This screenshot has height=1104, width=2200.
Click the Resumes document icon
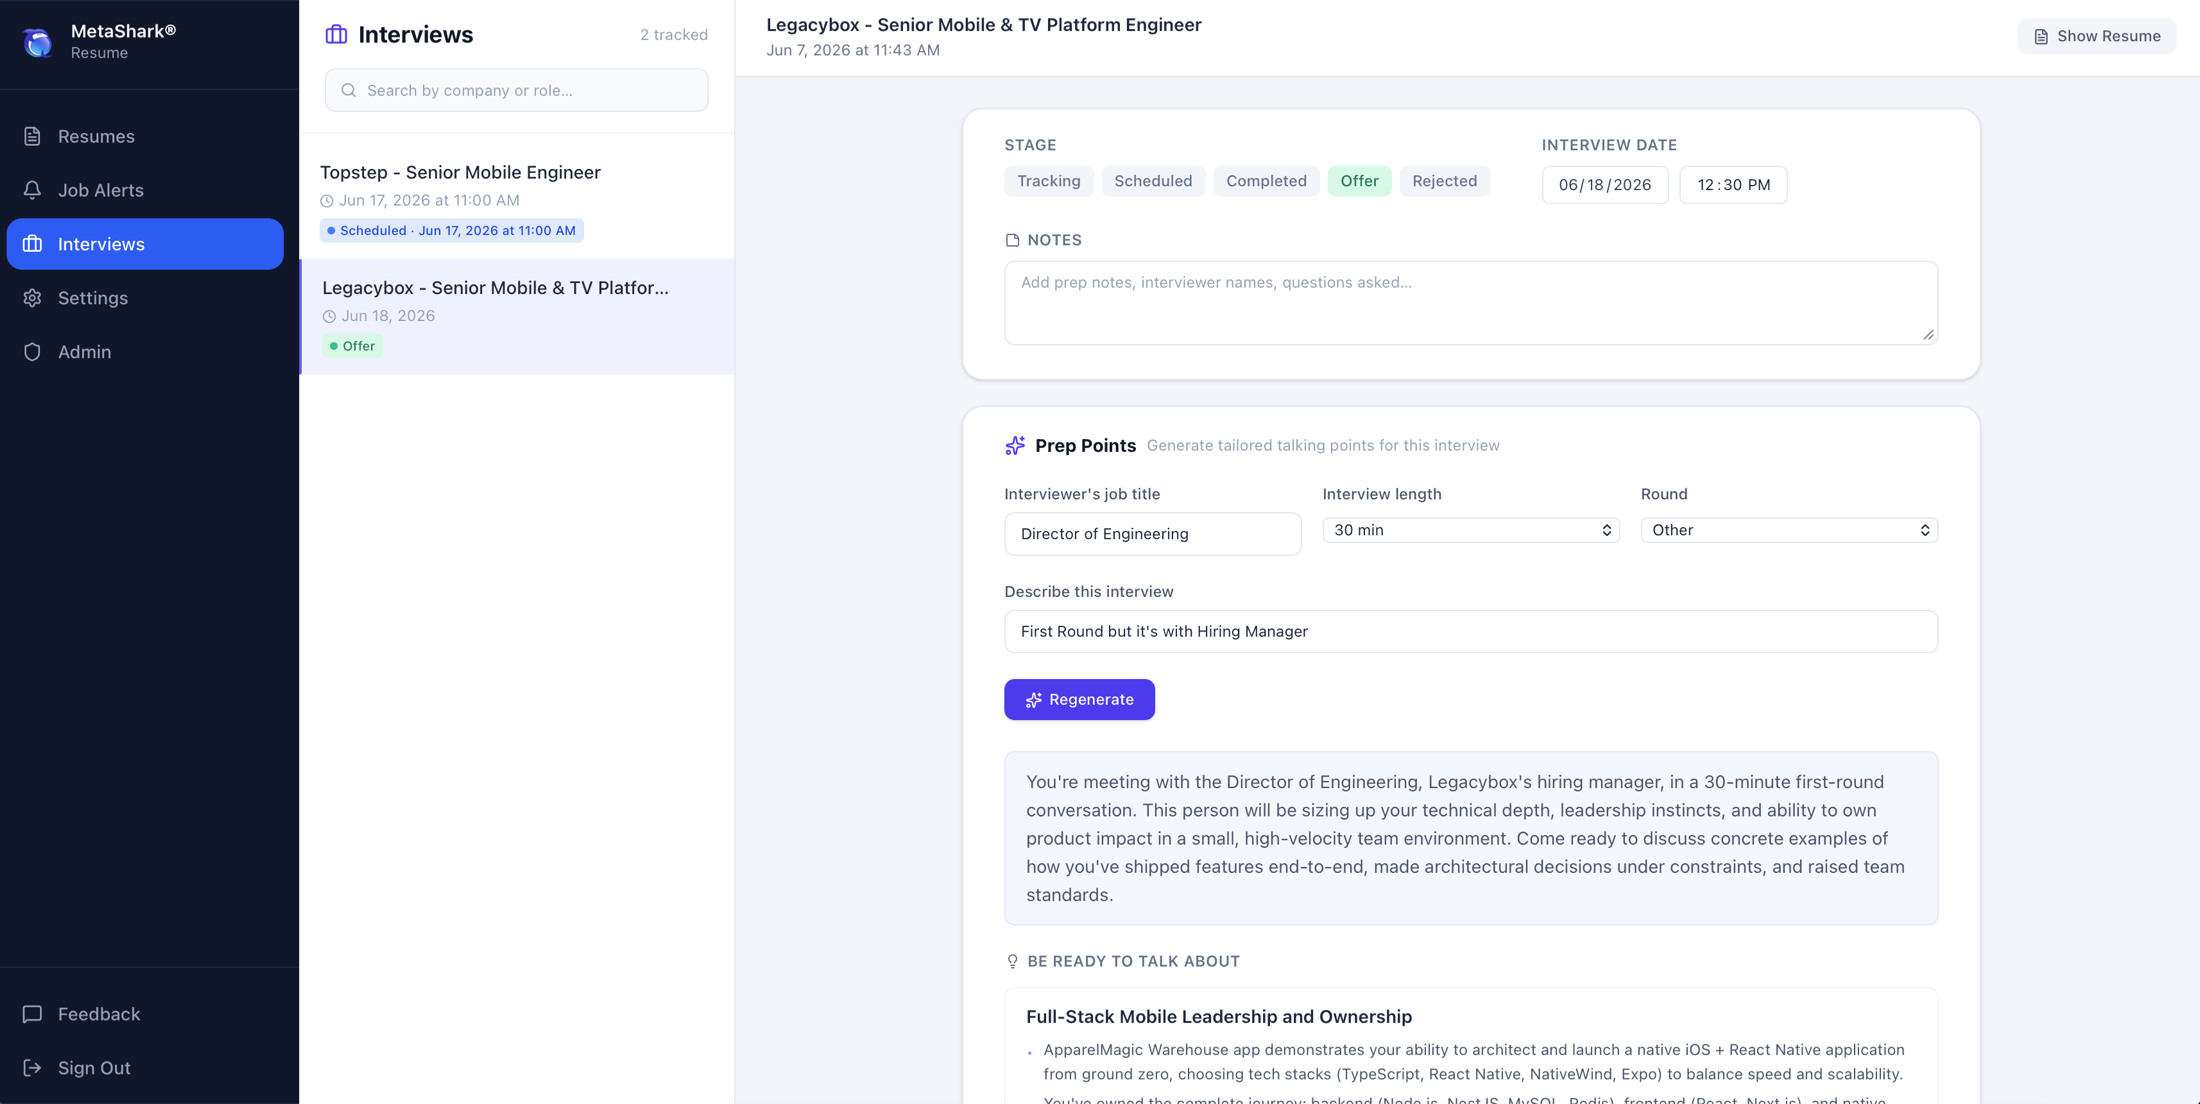coord(32,136)
